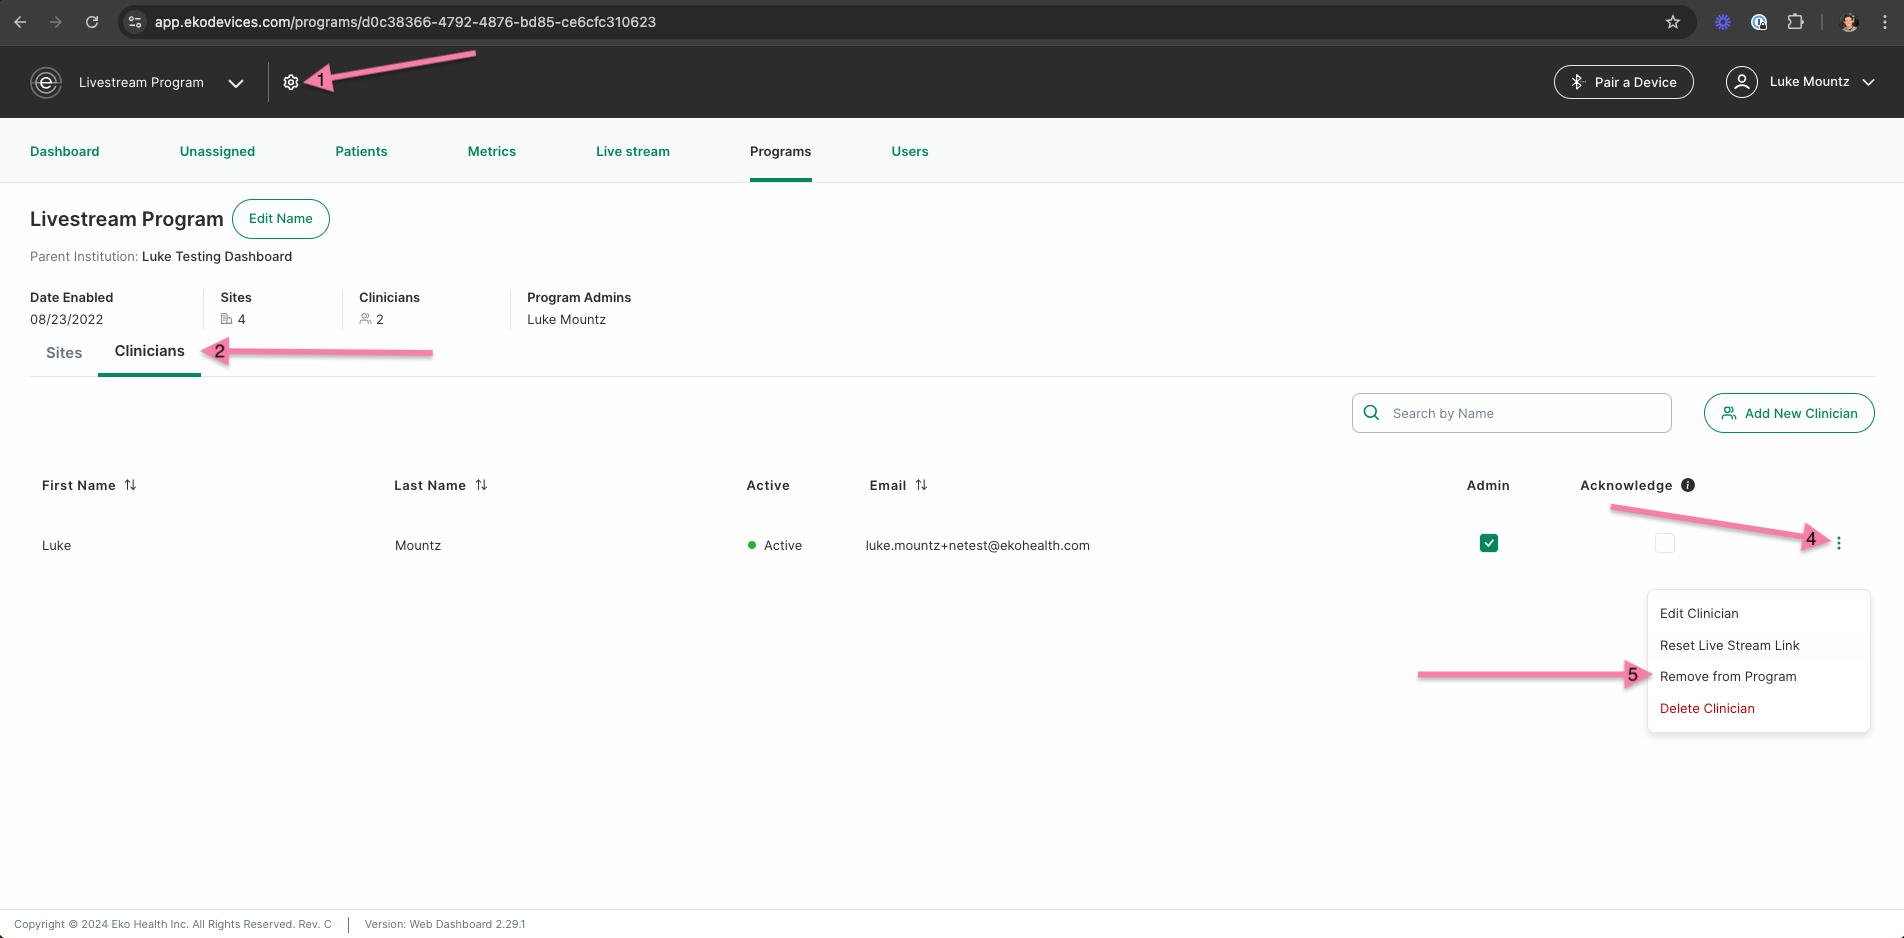This screenshot has height=938, width=1904.
Task: Click the browser forward arrow
Action: pyautogui.click(x=56, y=22)
